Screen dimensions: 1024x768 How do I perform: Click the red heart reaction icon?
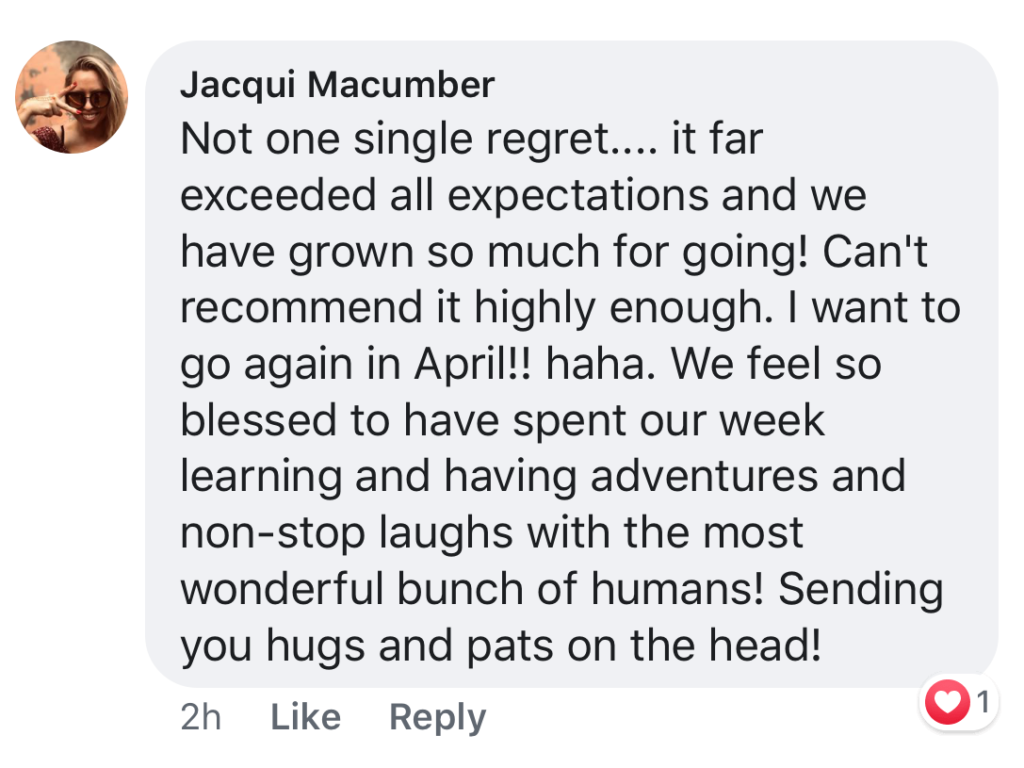[948, 702]
